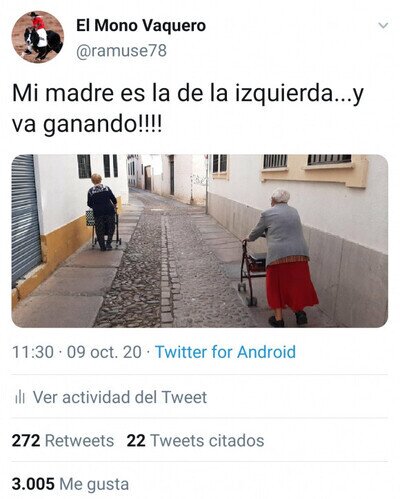The height and width of the screenshot is (499, 400).
Task: Open the tweet options chevron menu
Action: (x=384, y=26)
